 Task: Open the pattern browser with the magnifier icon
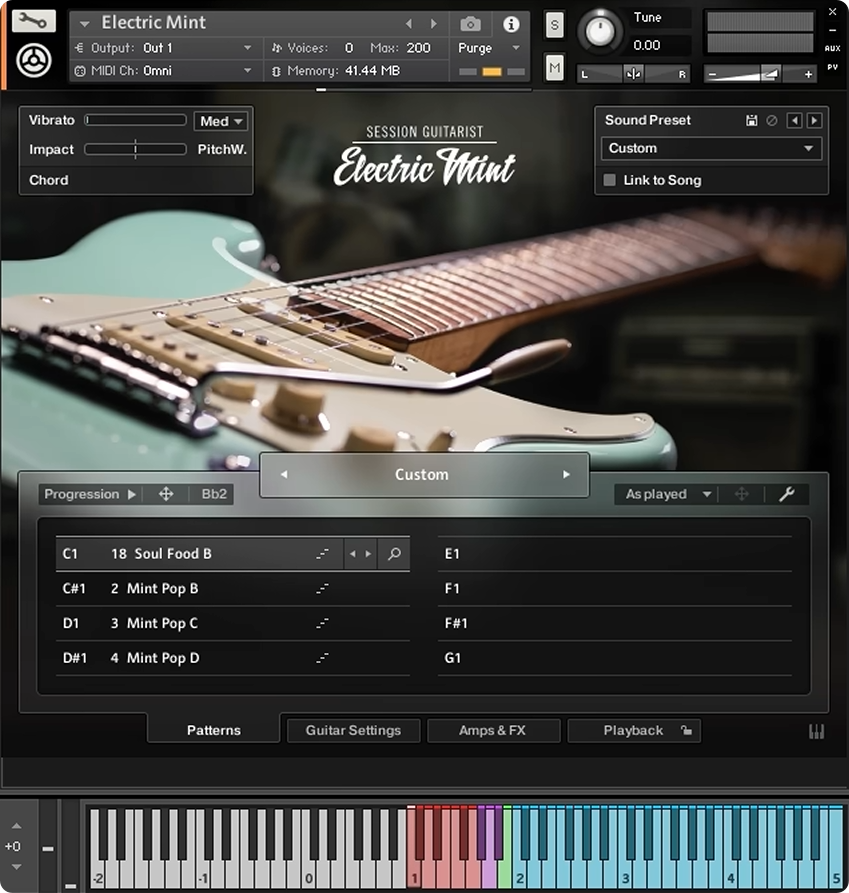coord(394,554)
